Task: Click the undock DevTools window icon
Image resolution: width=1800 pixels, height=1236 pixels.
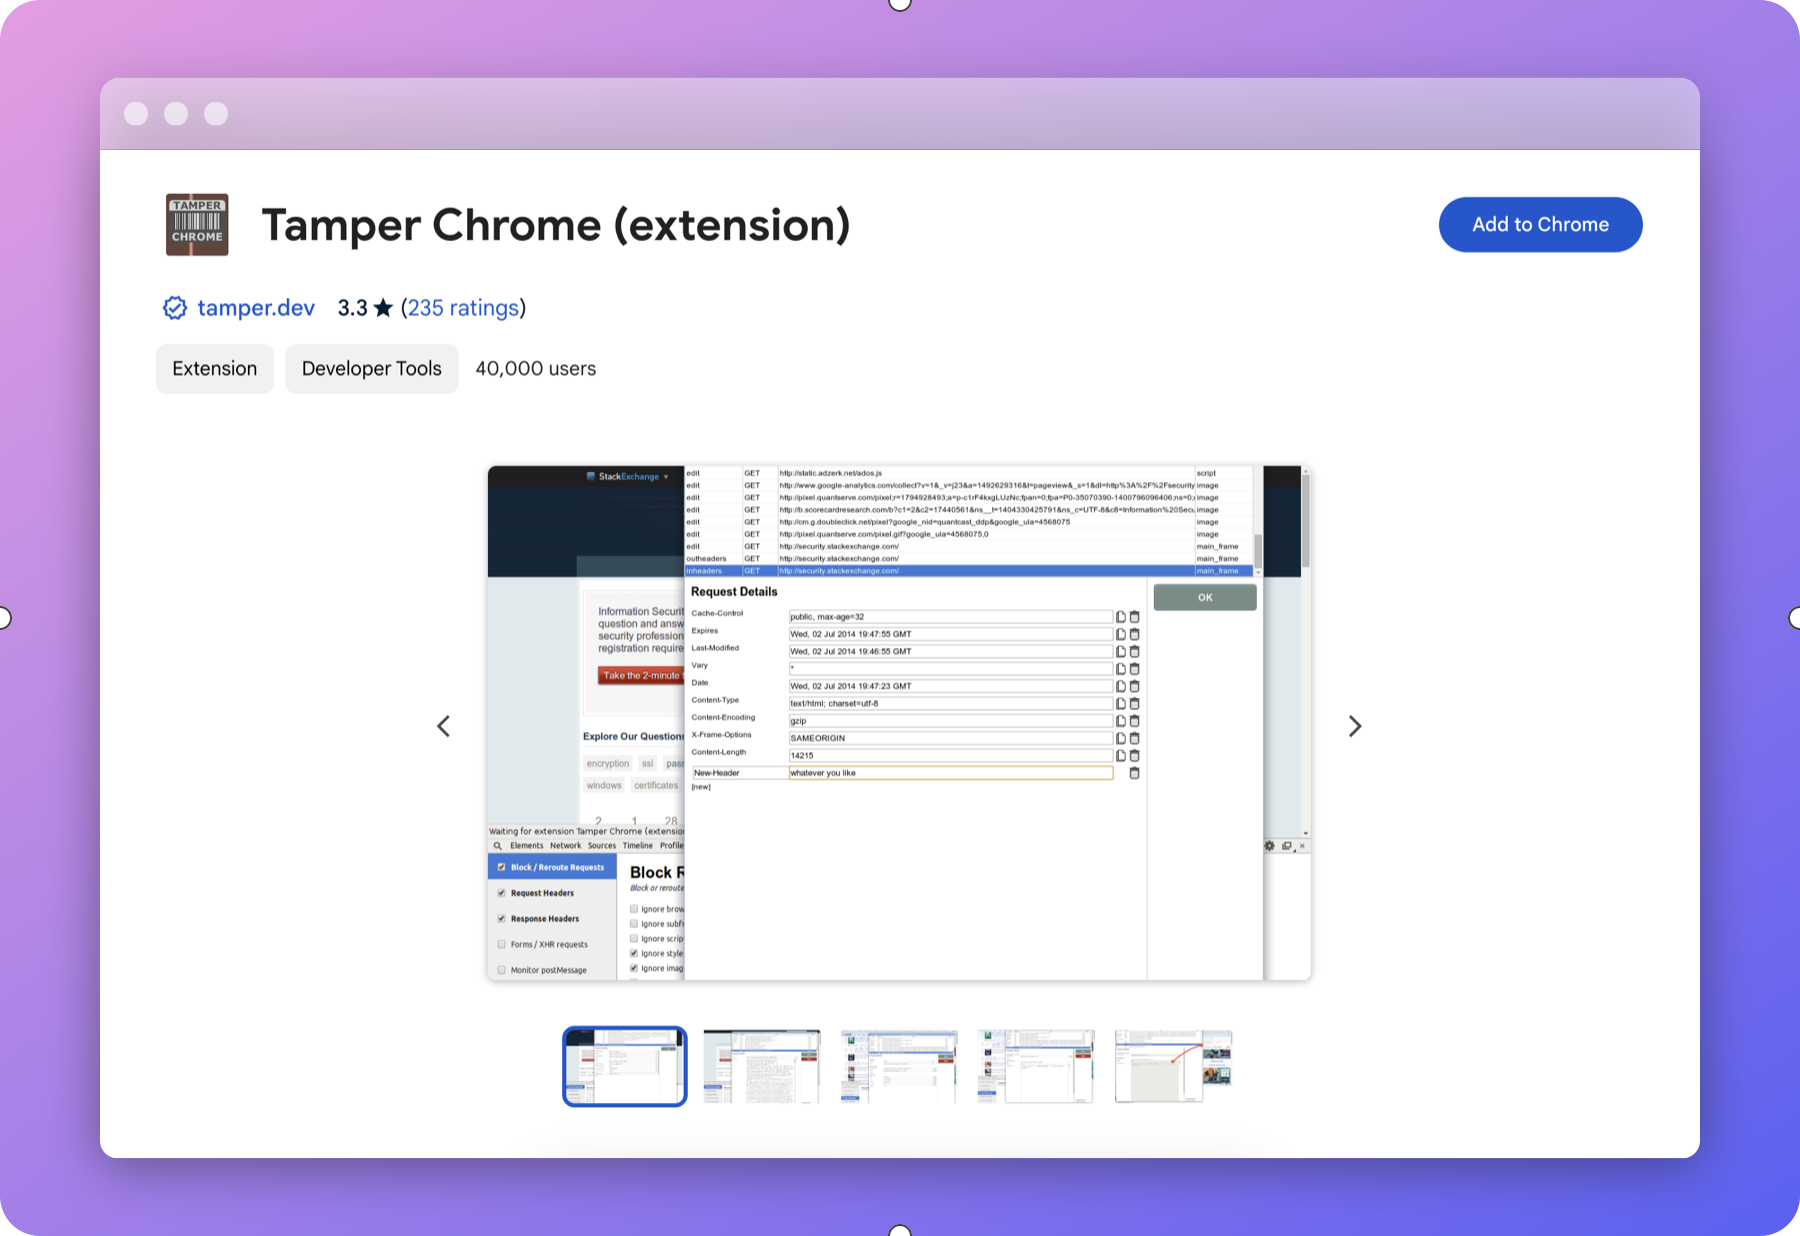Action: pyautogui.click(x=1285, y=846)
